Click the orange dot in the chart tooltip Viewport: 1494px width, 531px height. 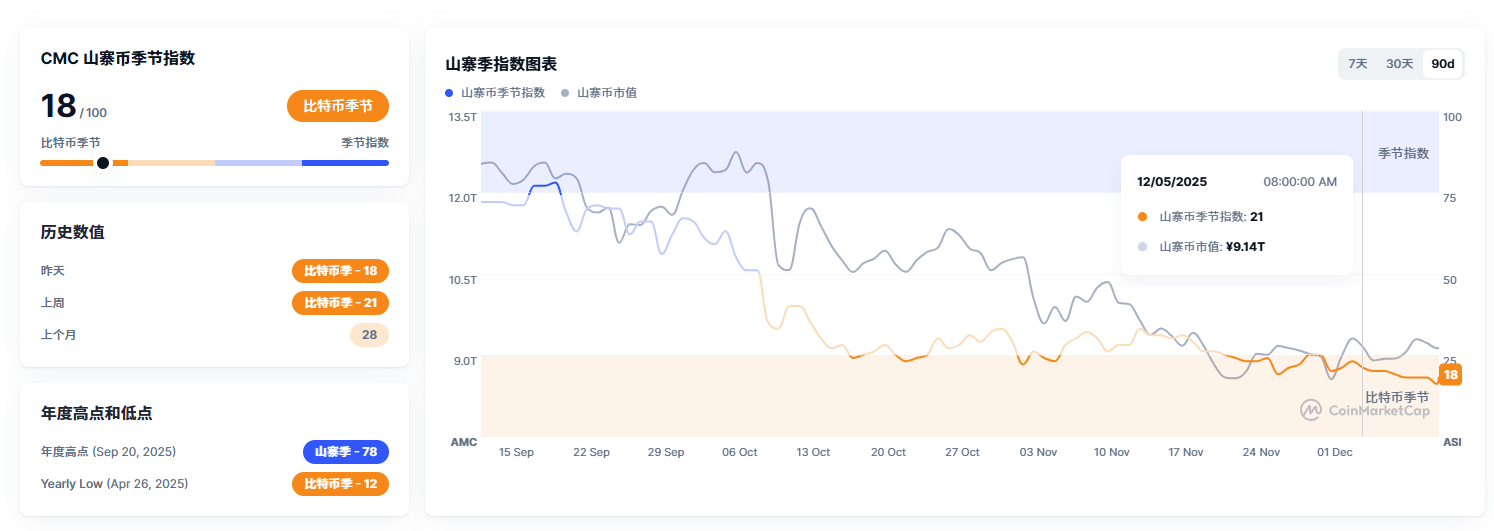tap(1143, 217)
